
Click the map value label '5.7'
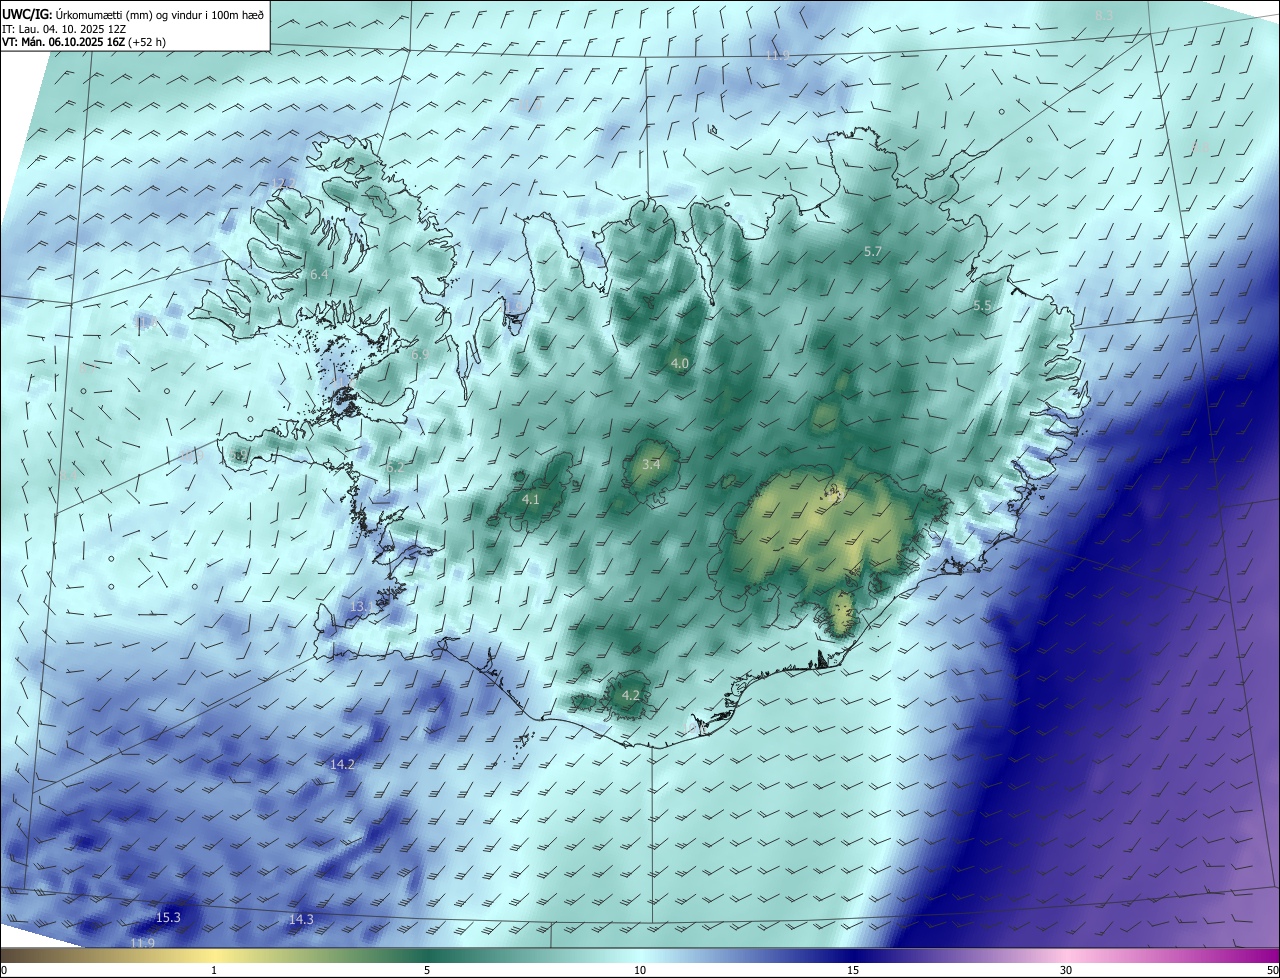pyautogui.click(x=873, y=252)
